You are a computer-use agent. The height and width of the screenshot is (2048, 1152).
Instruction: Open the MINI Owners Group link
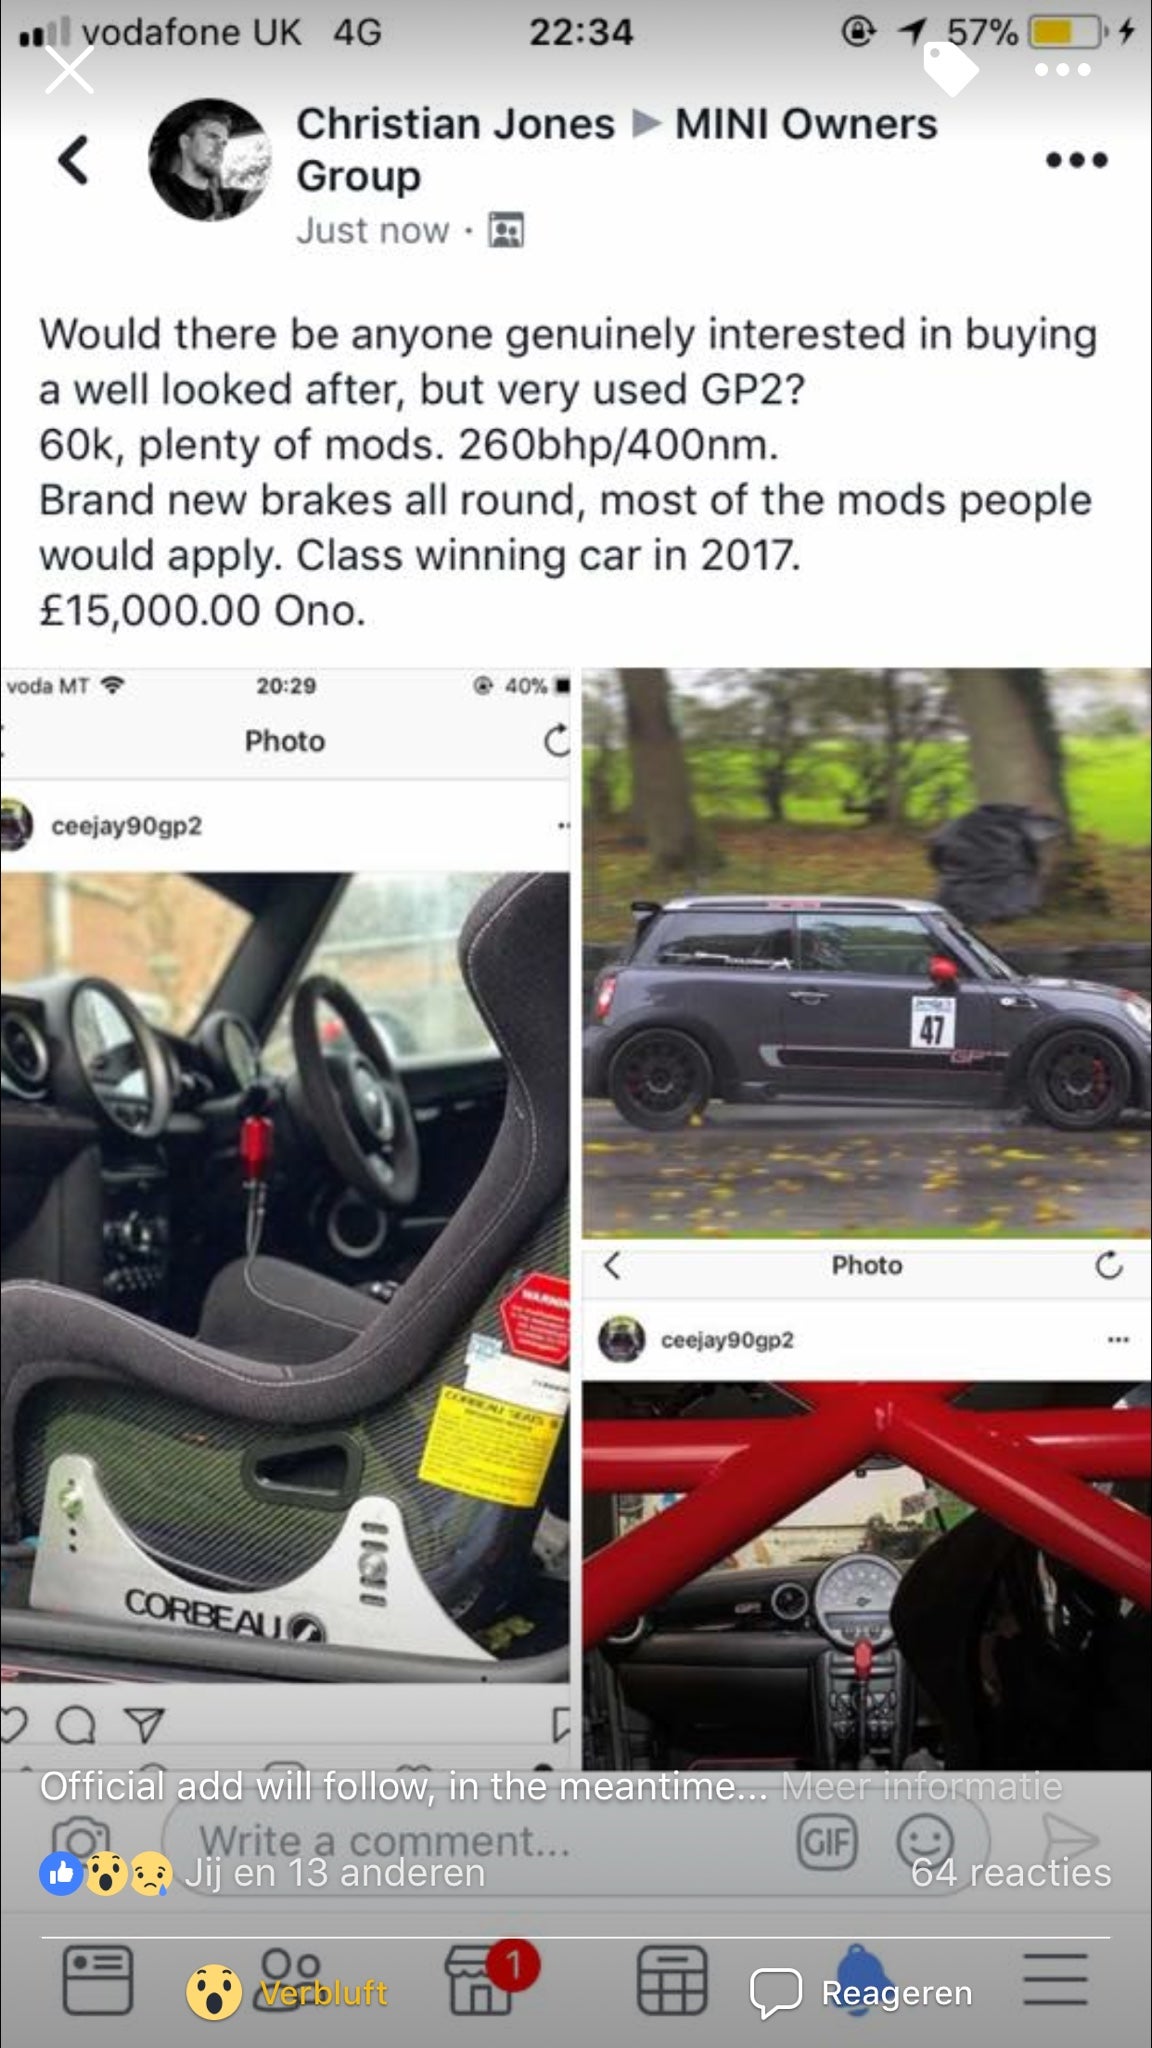pyautogui.click(x=617, y=150)
